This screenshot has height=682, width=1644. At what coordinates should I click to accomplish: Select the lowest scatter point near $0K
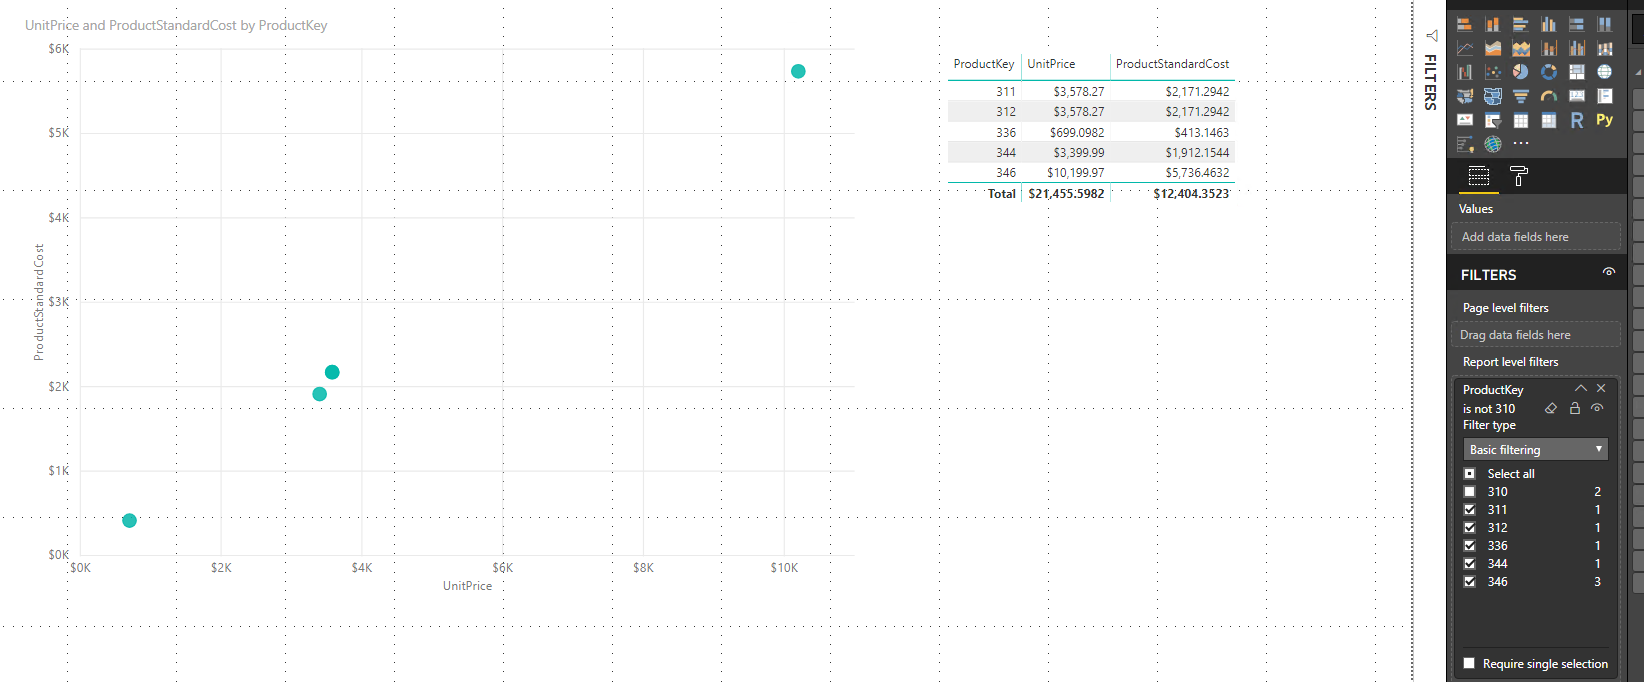point(129,520)
